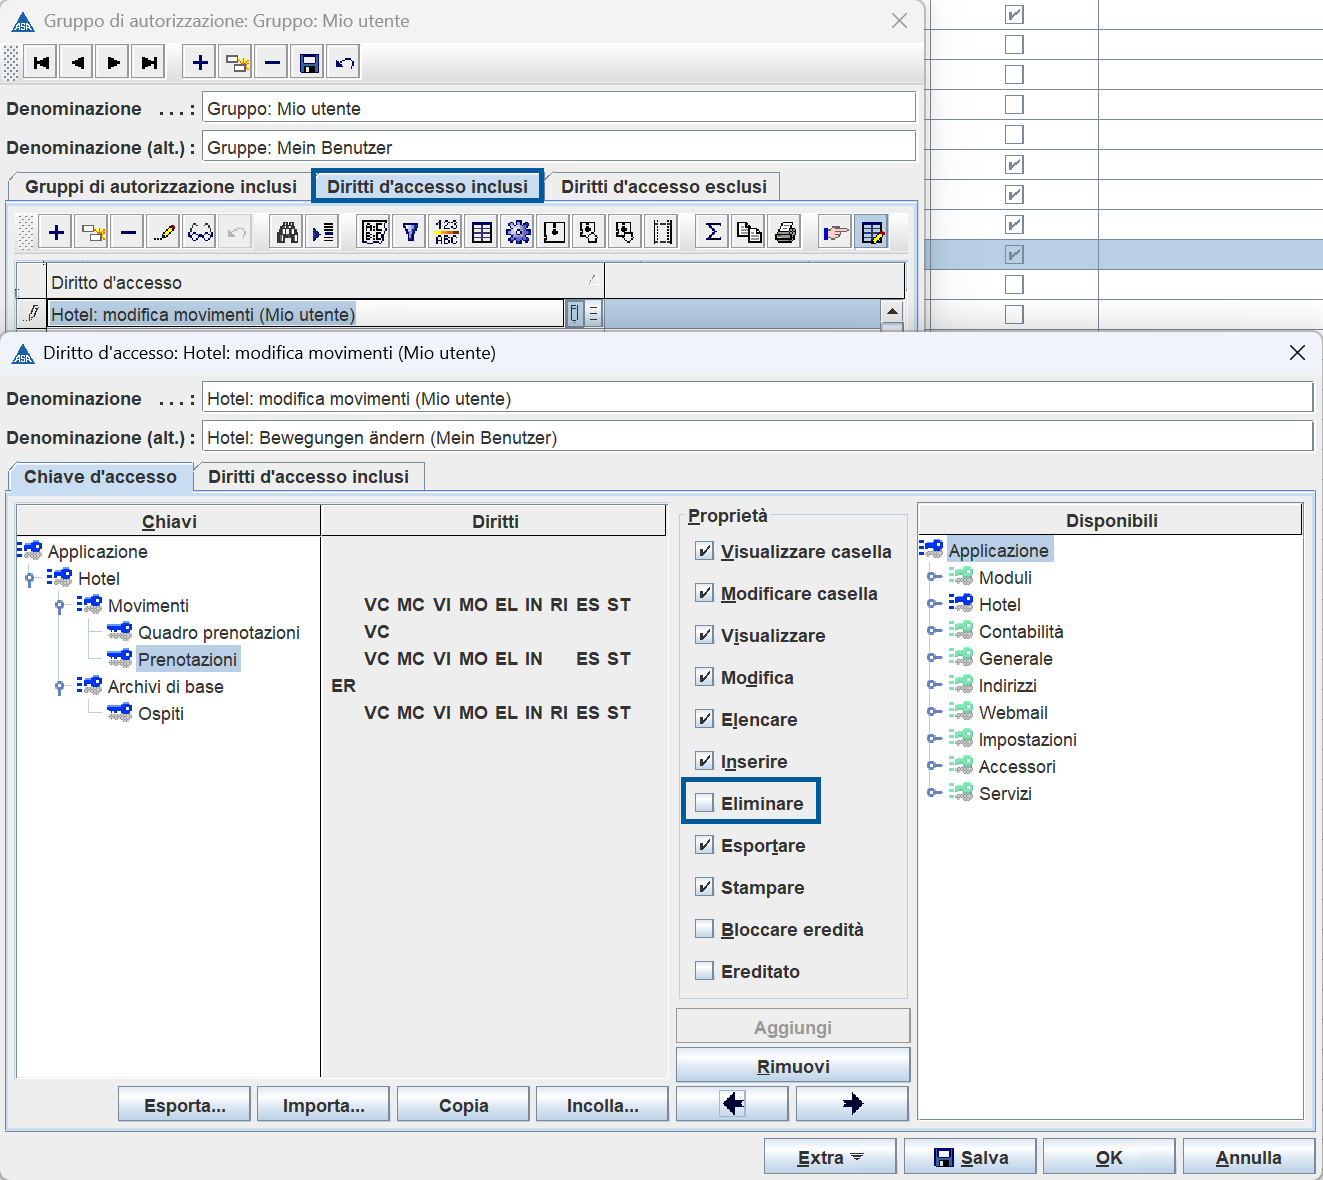Click the filter funnel icon
Image resolution: width=1323 pixels, height=1180 pixels.
coord(410,233)
